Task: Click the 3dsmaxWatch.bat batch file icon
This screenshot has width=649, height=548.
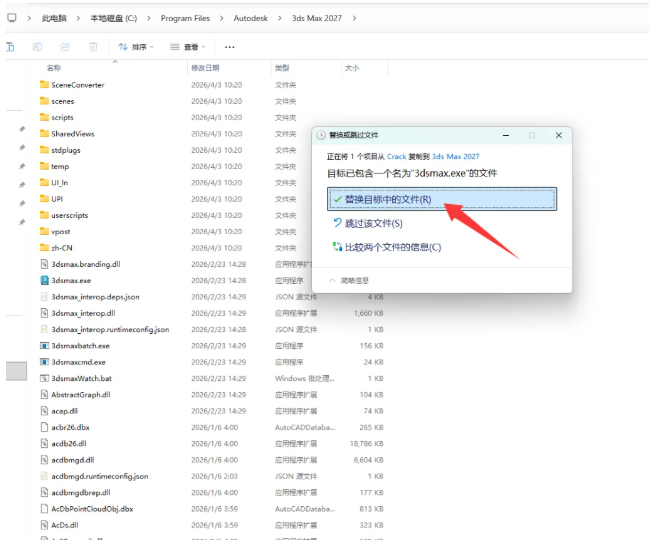Action: 45,378
